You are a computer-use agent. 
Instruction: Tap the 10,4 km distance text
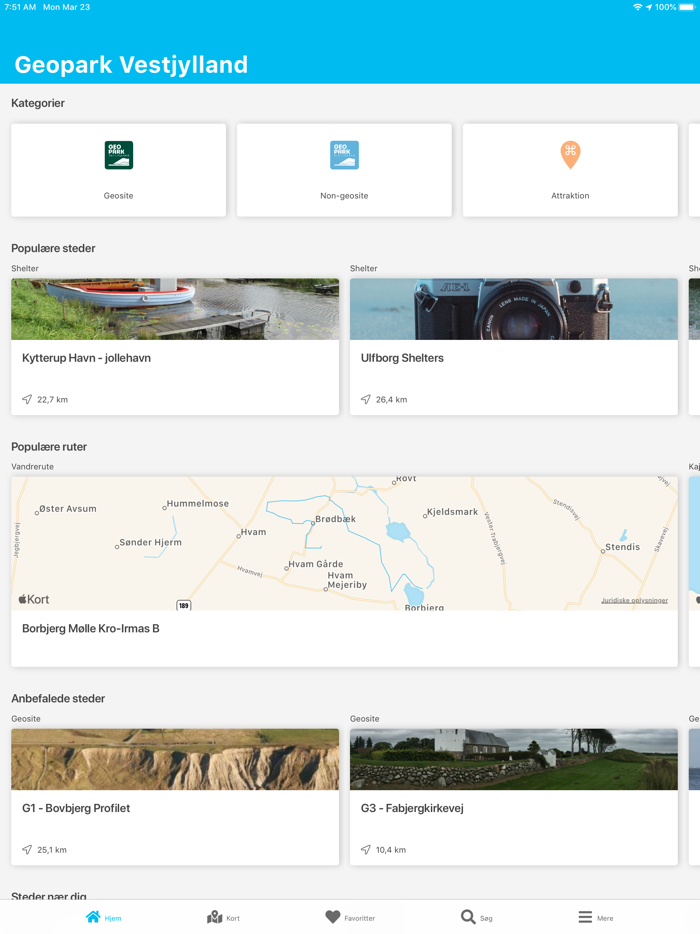pos(391,850)
